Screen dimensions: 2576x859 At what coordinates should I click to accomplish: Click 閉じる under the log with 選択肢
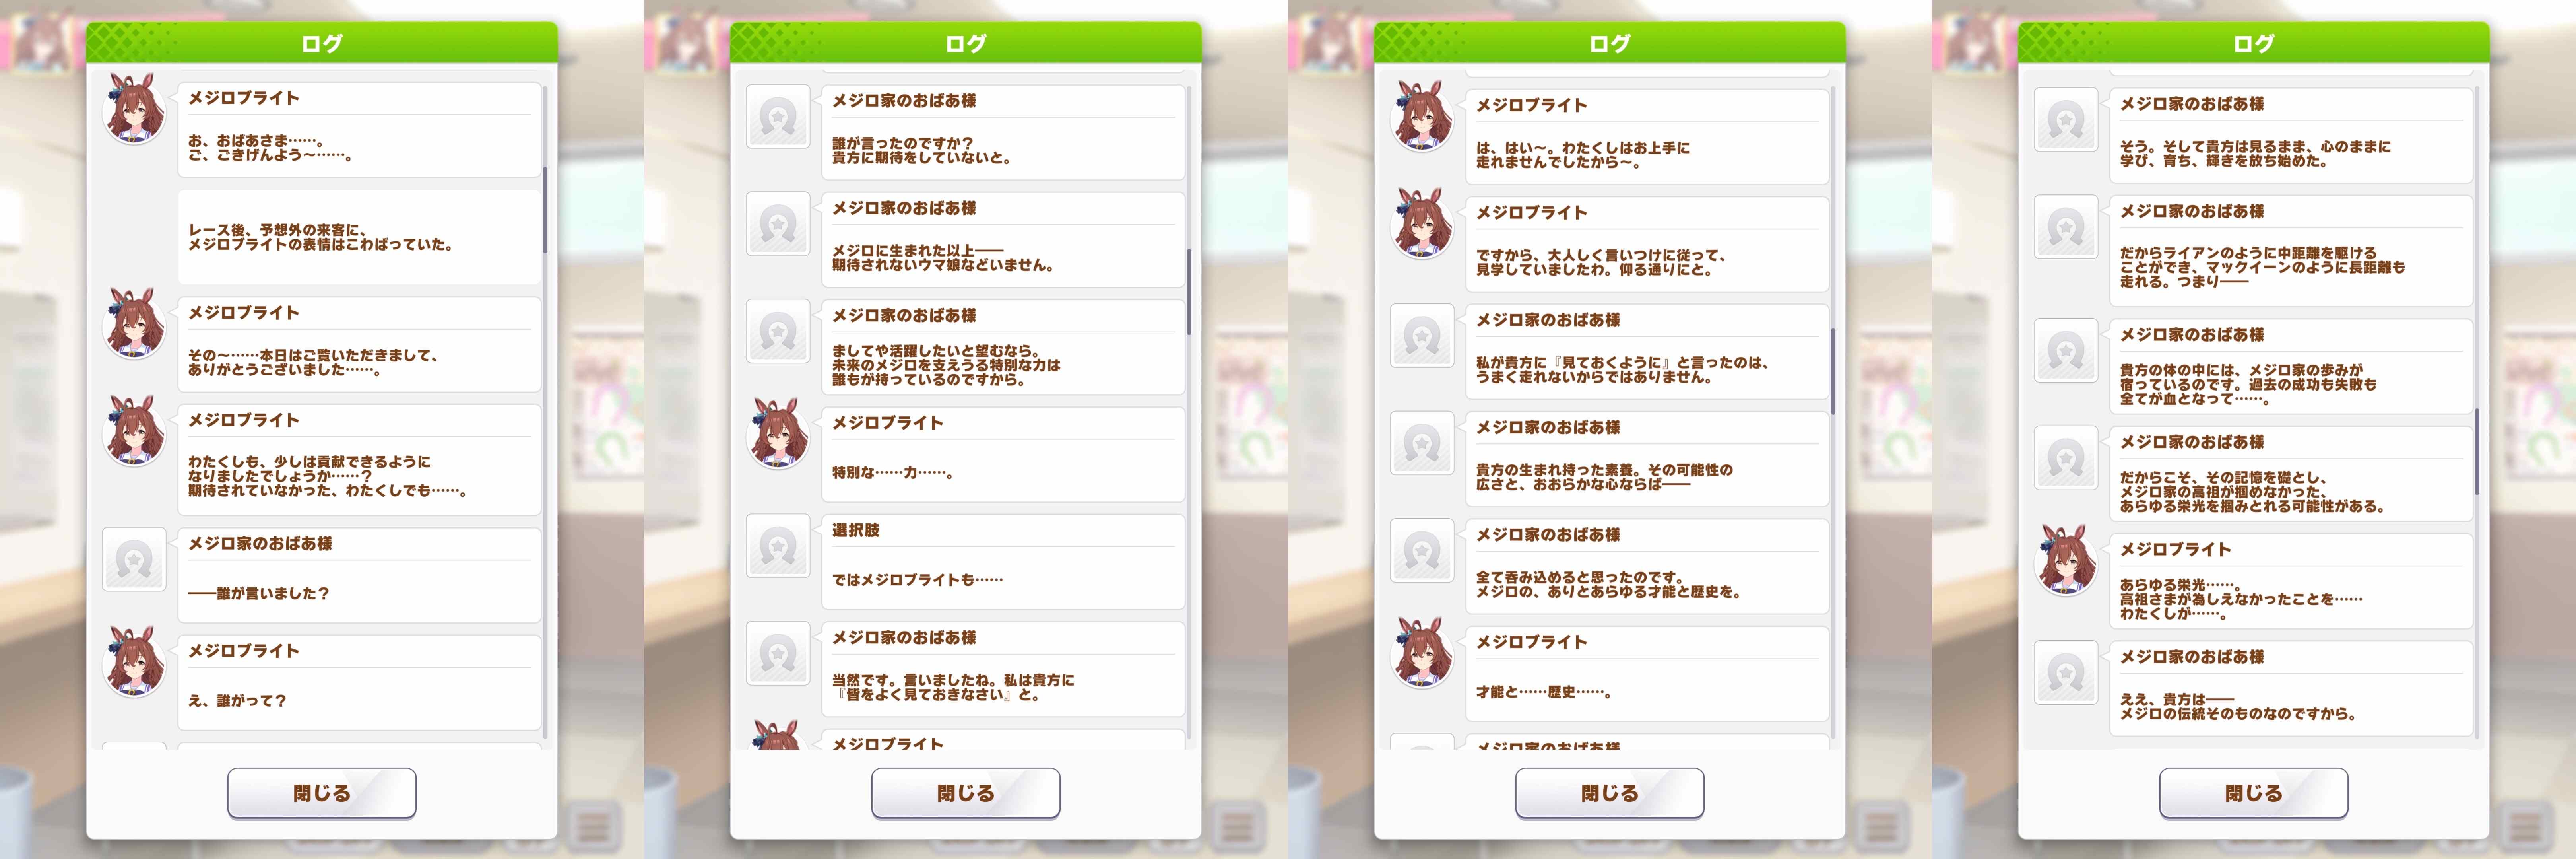tap(966, 793)
